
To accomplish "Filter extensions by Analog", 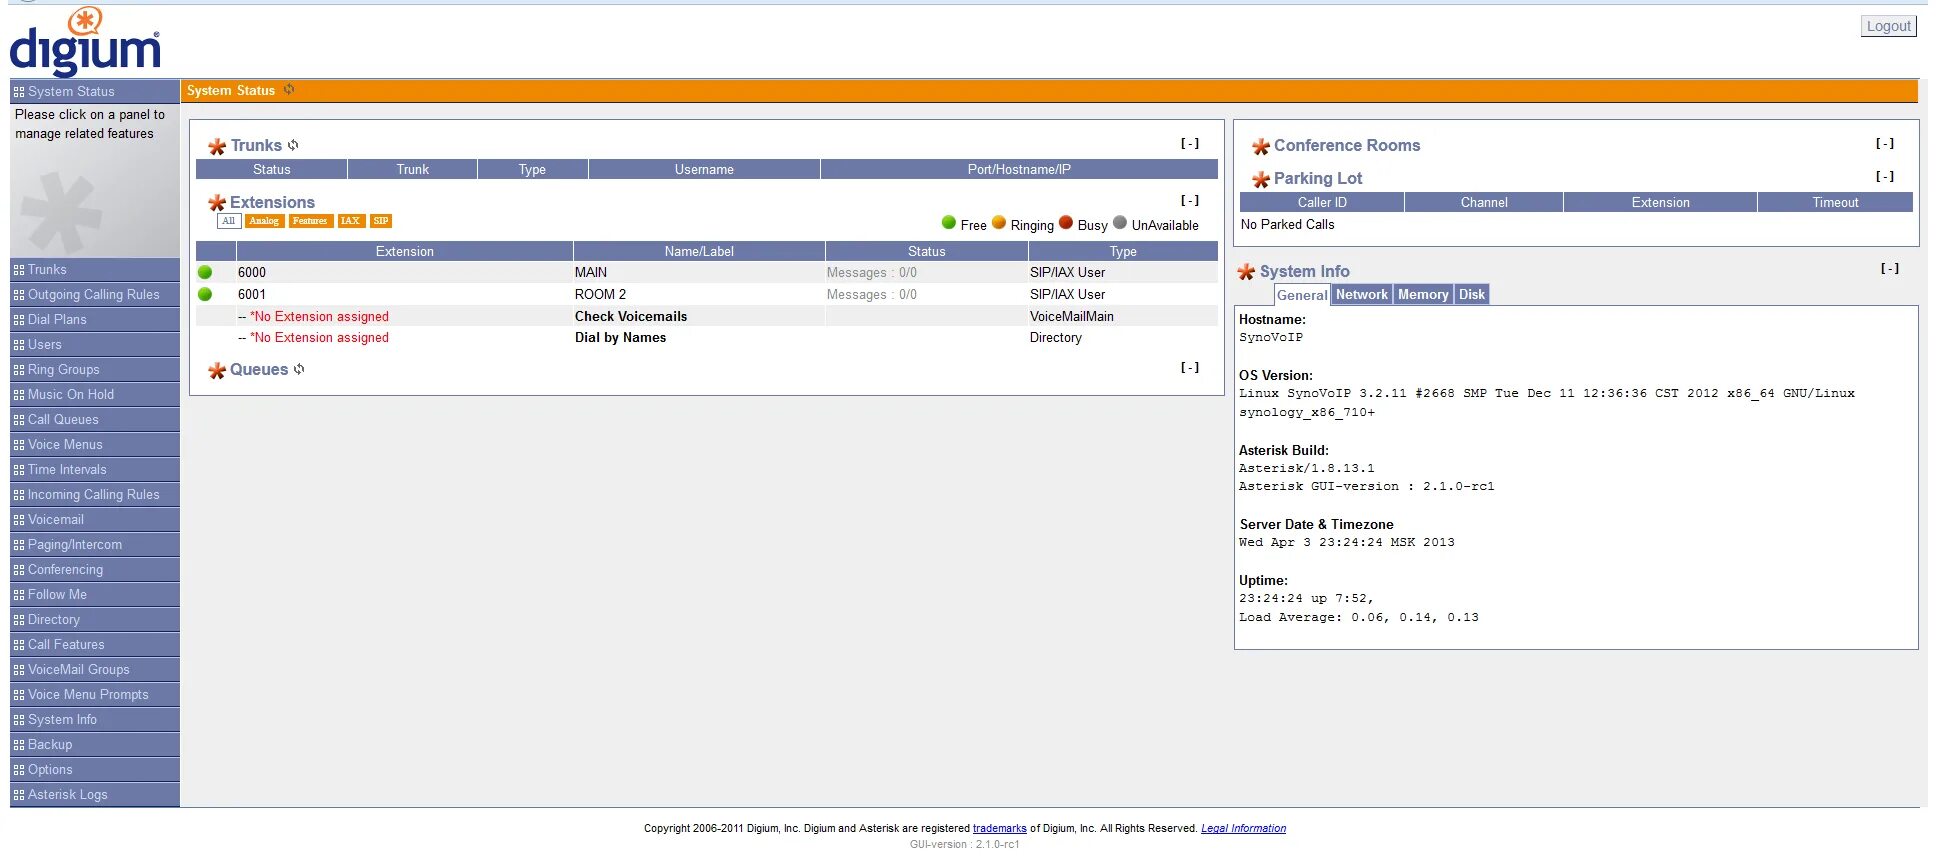I will click(264, 221).
